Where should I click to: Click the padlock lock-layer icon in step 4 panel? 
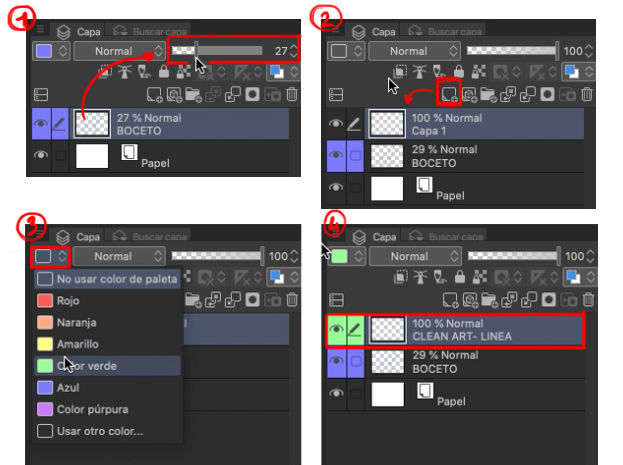(x=460, y=277)
